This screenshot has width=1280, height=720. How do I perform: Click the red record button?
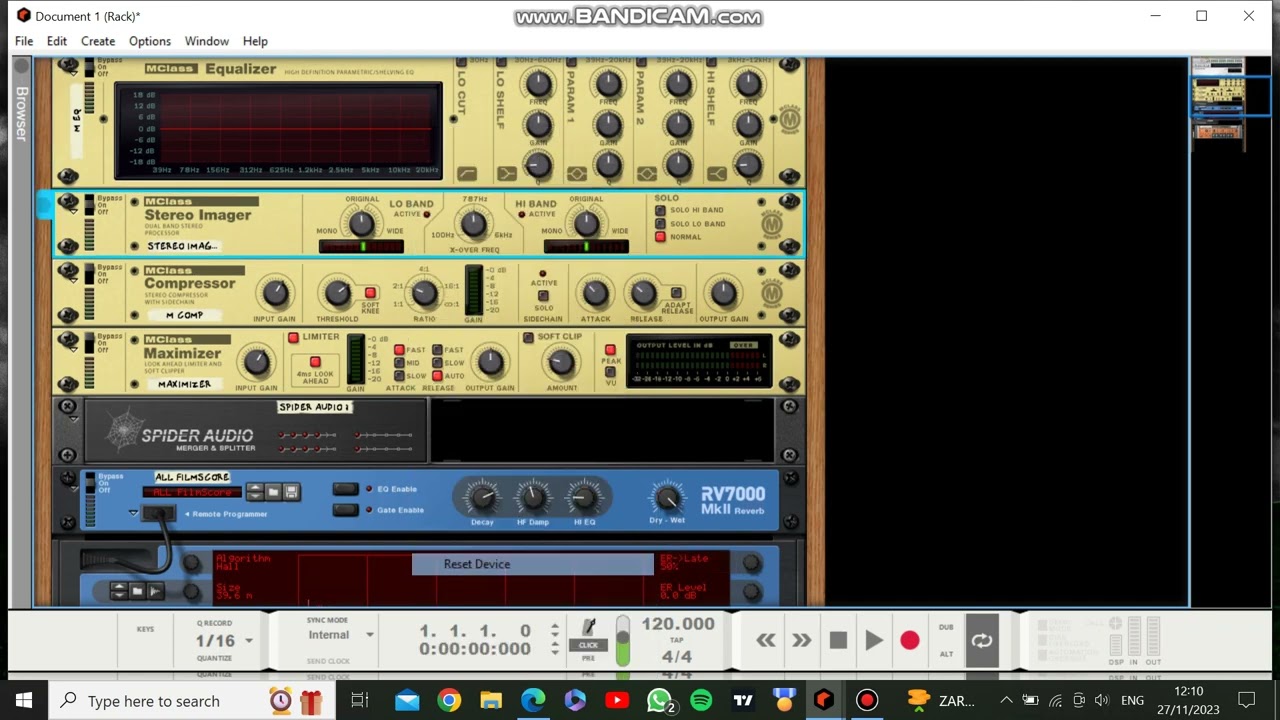pyautogui.click(x=909, y=641)
